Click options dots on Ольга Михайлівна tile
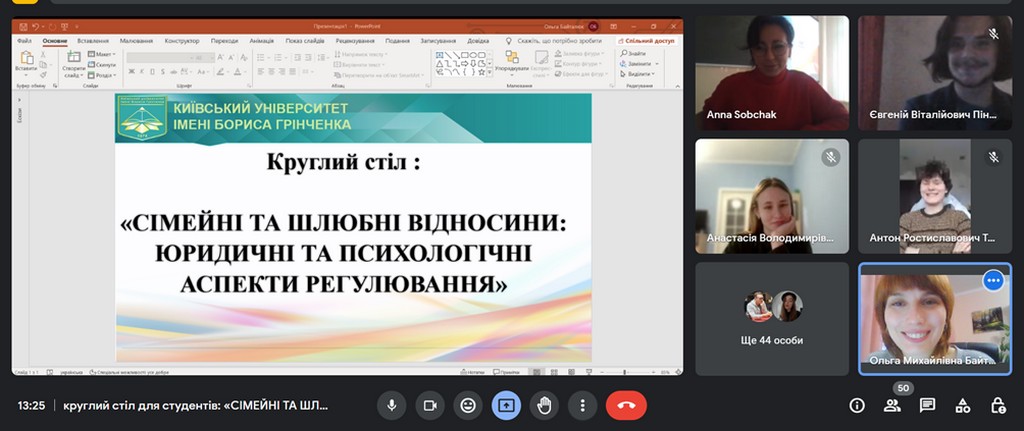1024x431 pixels. pos(993,281)
